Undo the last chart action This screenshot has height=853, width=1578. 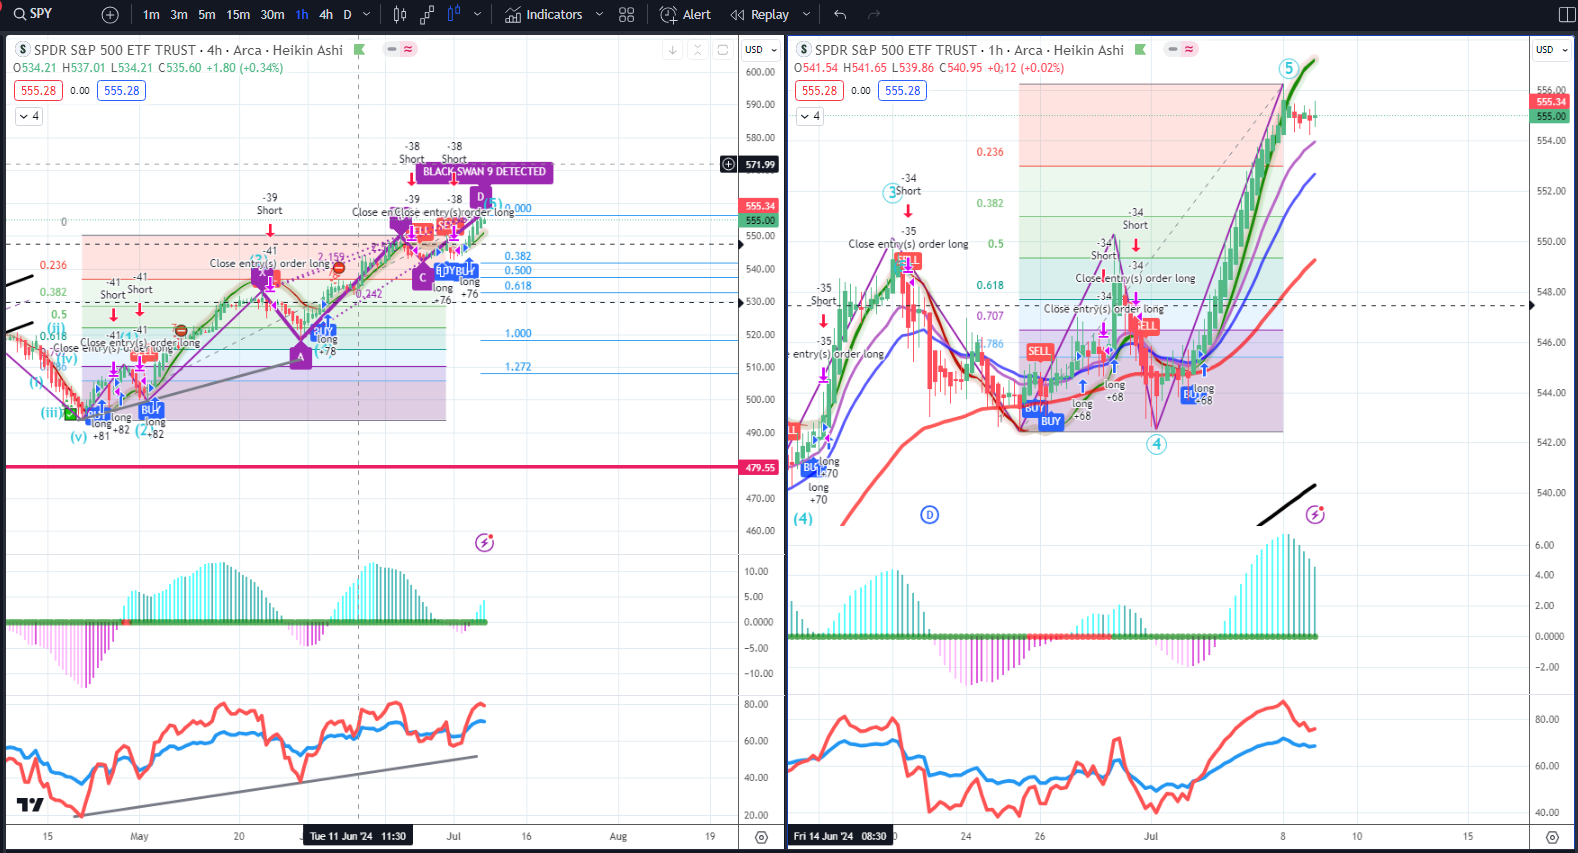click(x=840, y=15)
